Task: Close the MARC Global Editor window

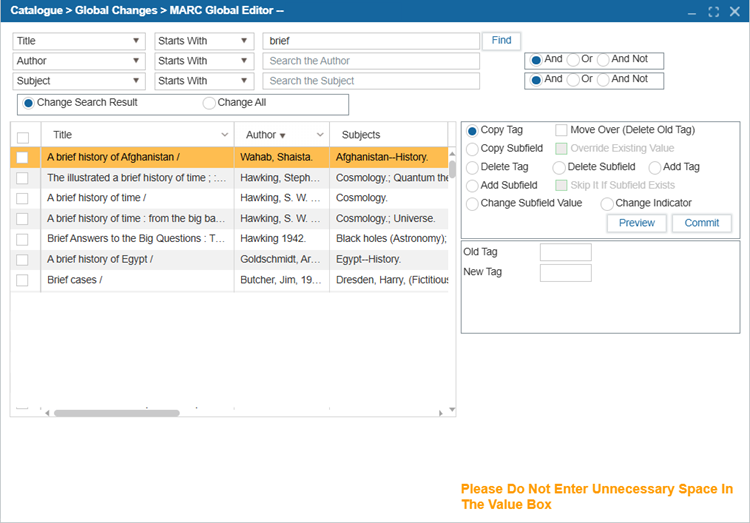Action: 735,12
